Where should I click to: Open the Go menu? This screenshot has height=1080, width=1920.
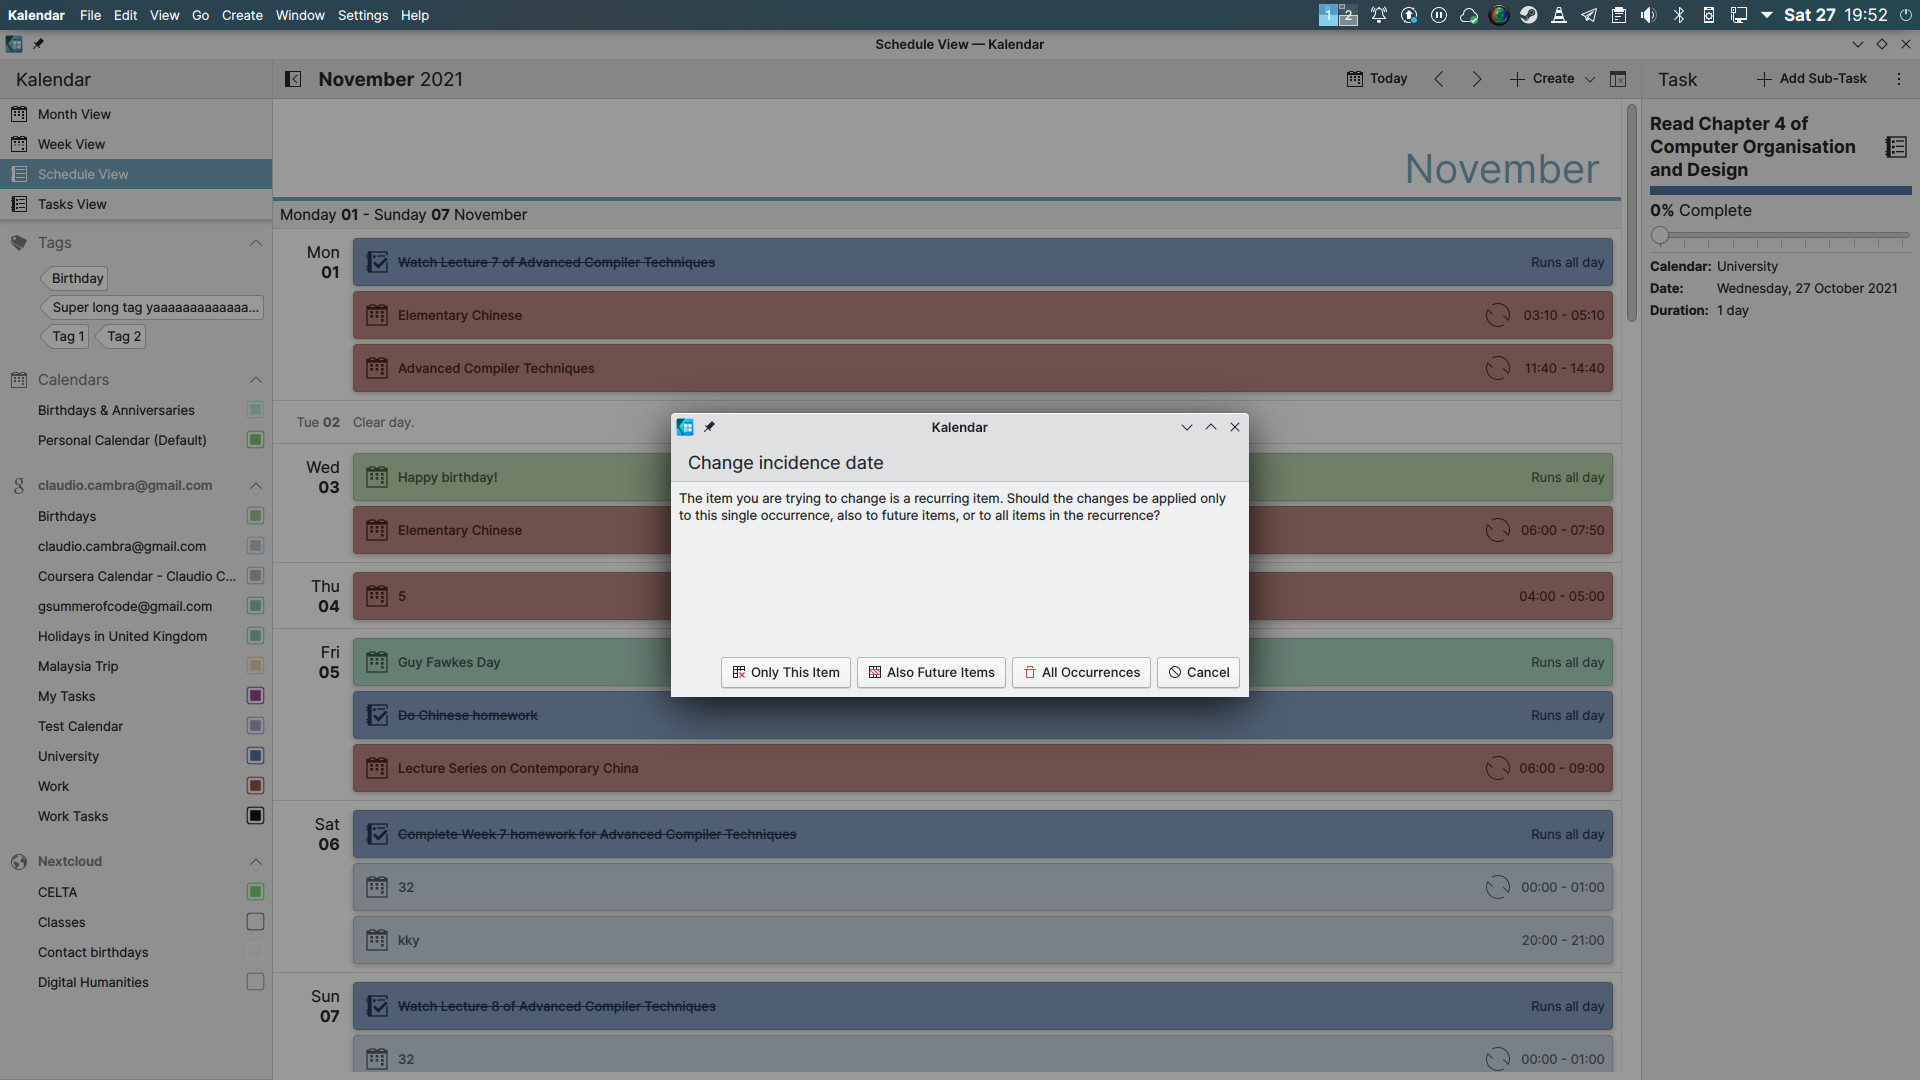pyautogui.click(x=200, y=15)
